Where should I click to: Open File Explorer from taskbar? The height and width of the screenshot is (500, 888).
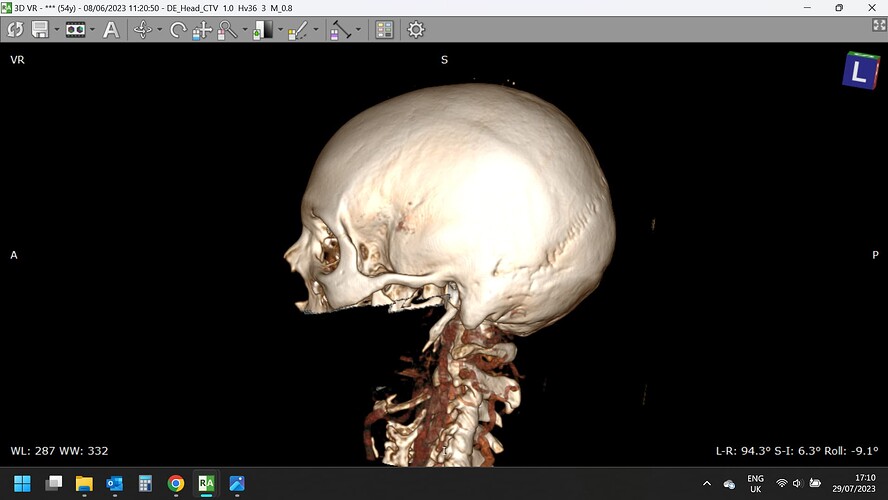point(84,484)
